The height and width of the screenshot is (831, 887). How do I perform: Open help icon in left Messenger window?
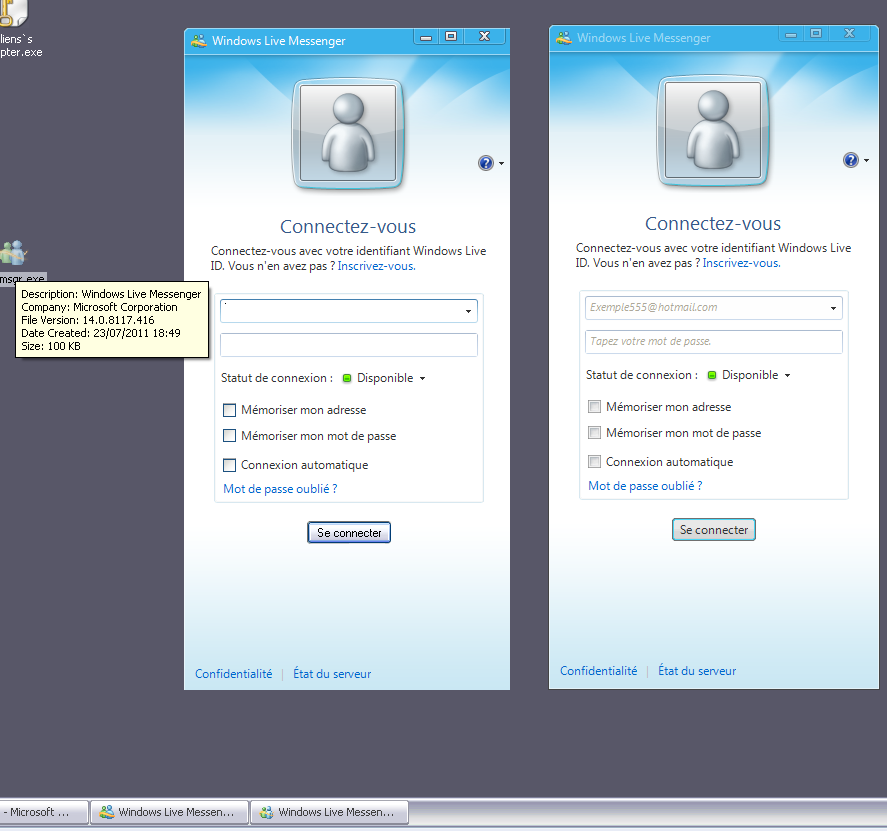(485, 163)
